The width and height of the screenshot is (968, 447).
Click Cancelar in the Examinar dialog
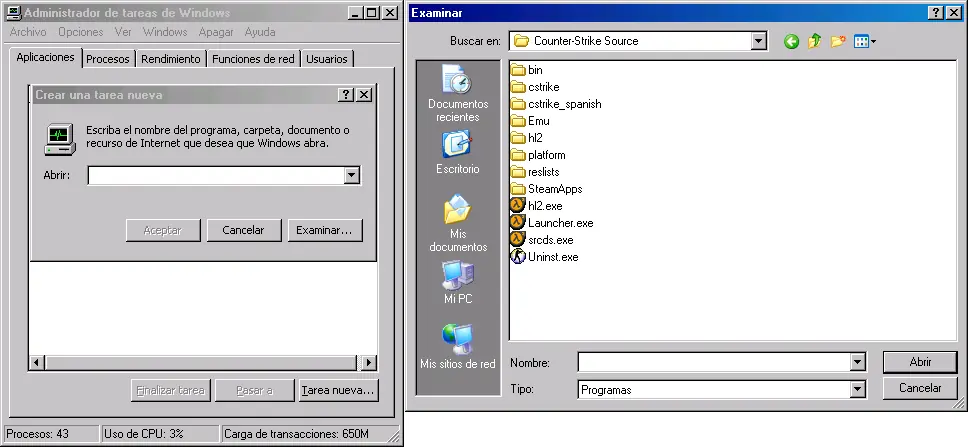pos(920,388)
